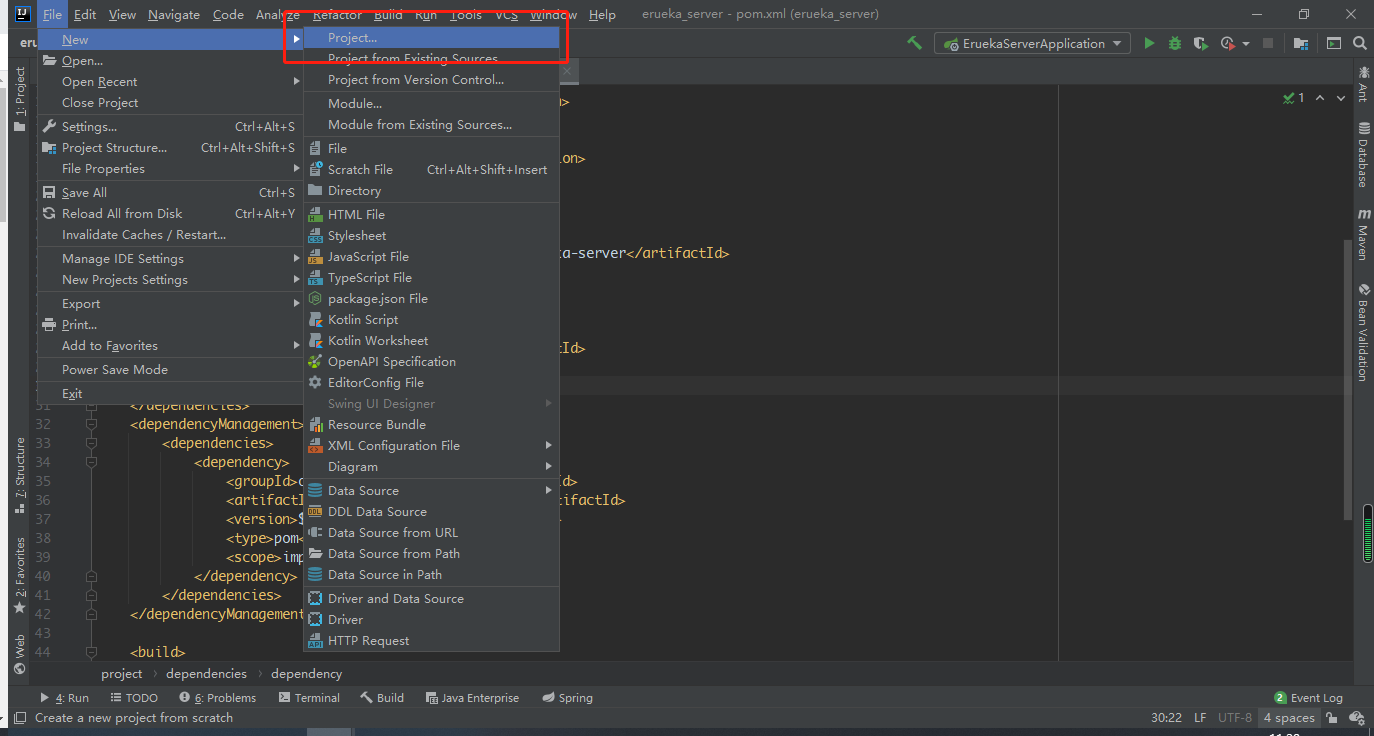Open Project Structure folder icon in toolbar
The width and height of the screenshot is (1374, 736).
(1301, 43)
